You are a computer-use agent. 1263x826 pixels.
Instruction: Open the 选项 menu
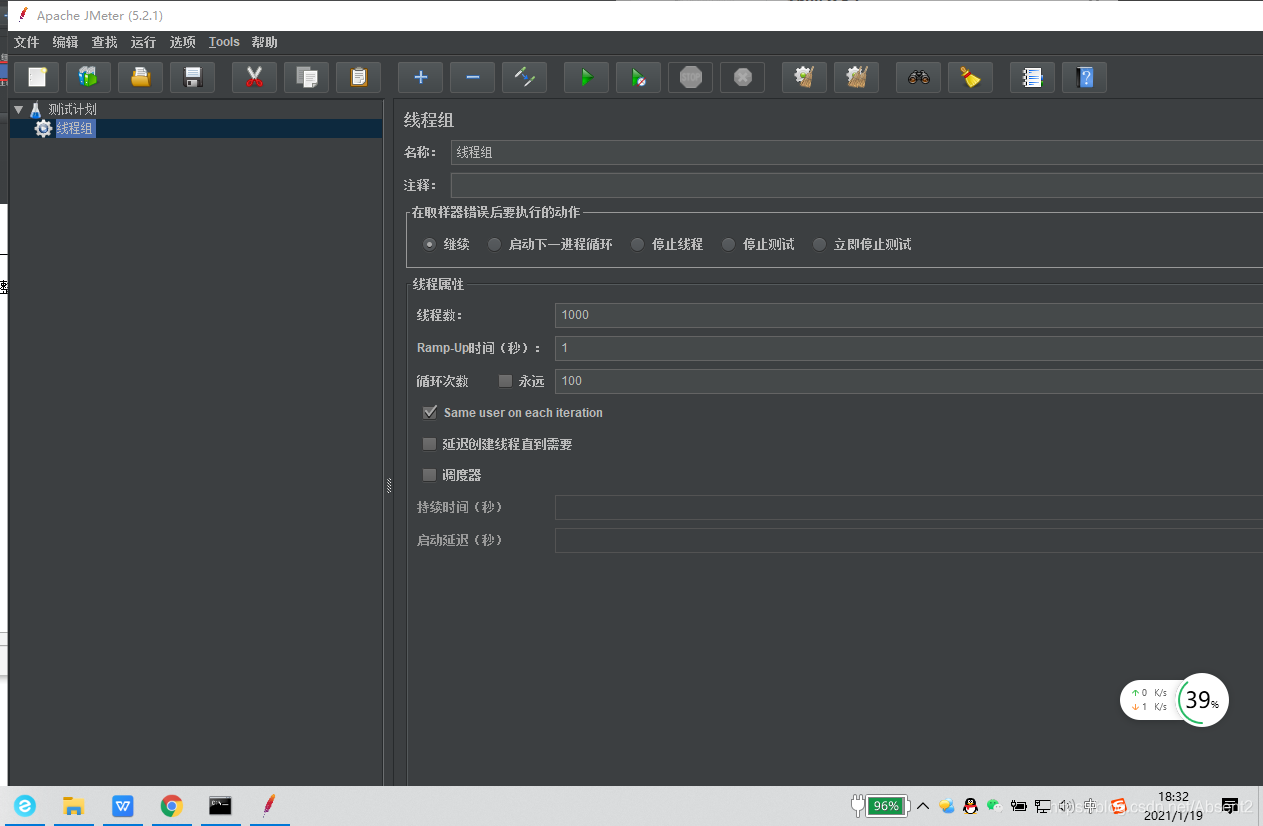183,42
